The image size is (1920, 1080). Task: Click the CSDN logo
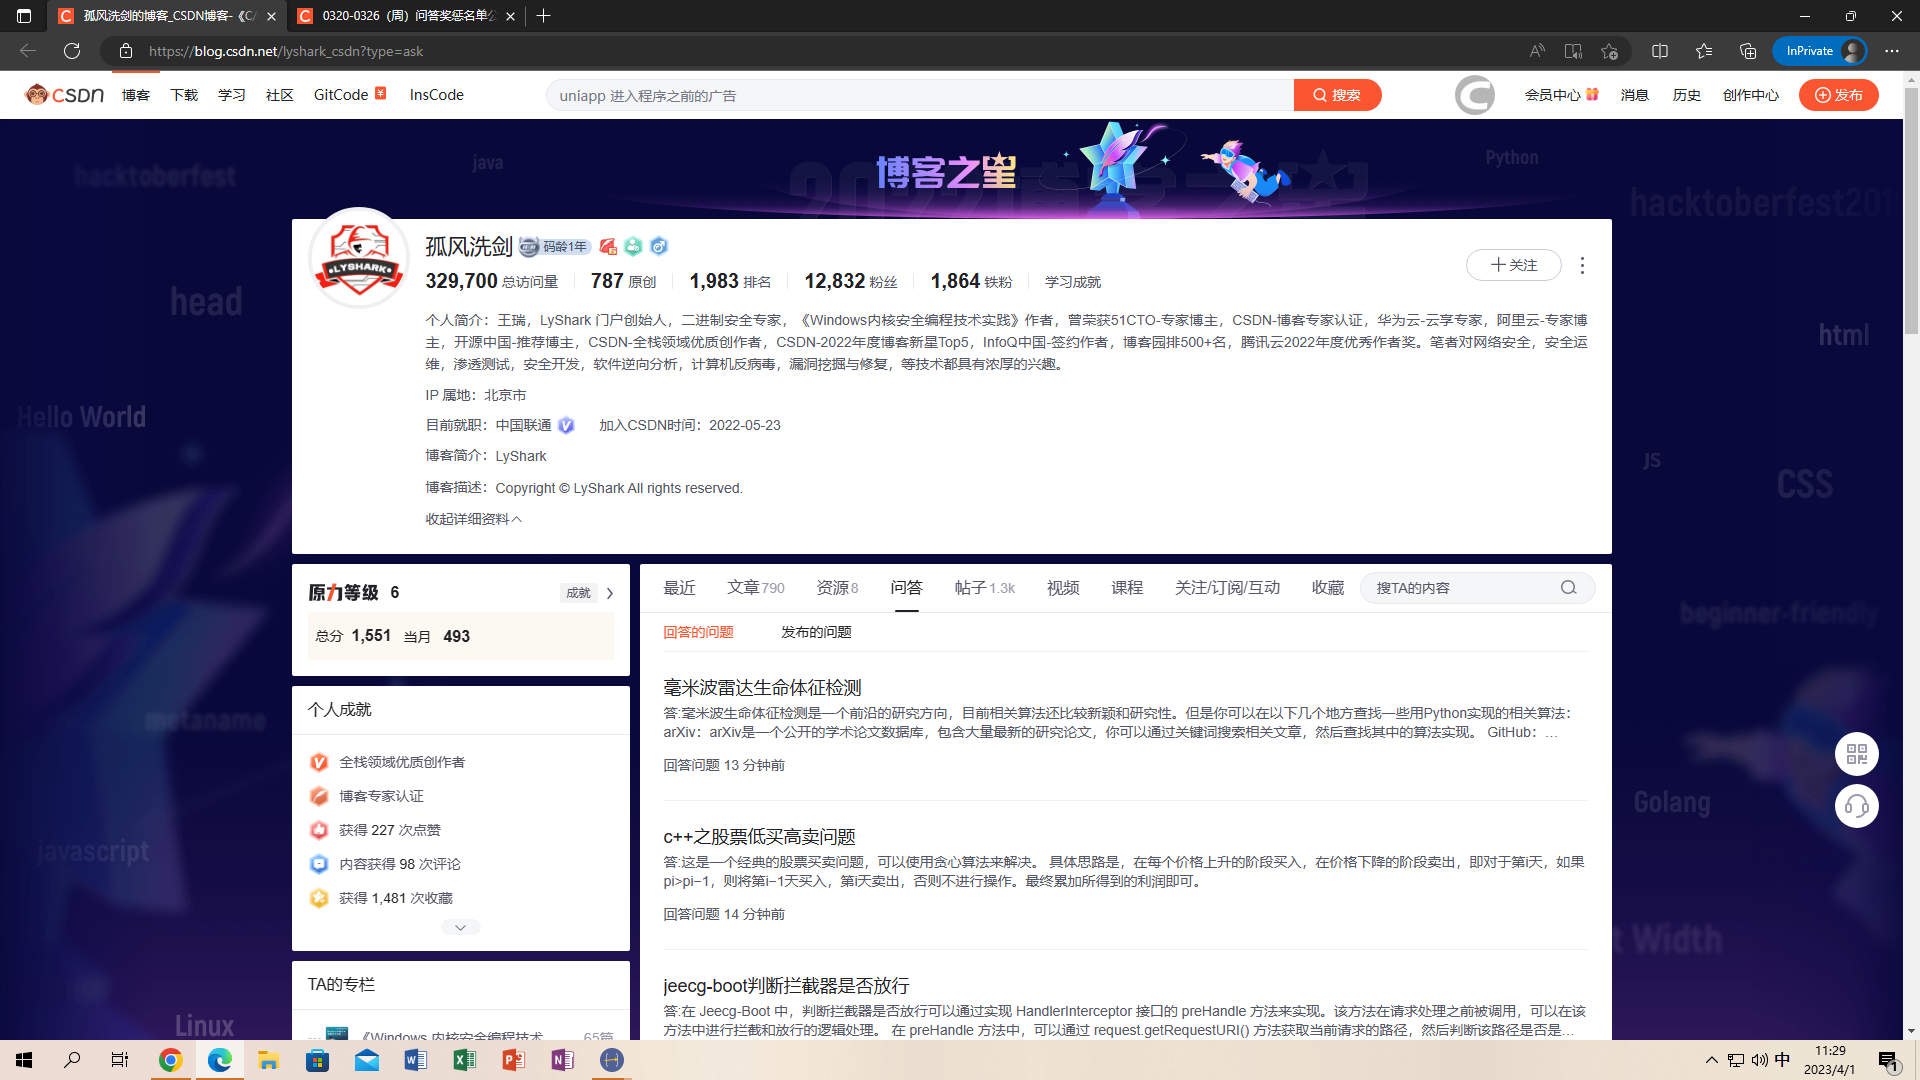tap(65, 95)
